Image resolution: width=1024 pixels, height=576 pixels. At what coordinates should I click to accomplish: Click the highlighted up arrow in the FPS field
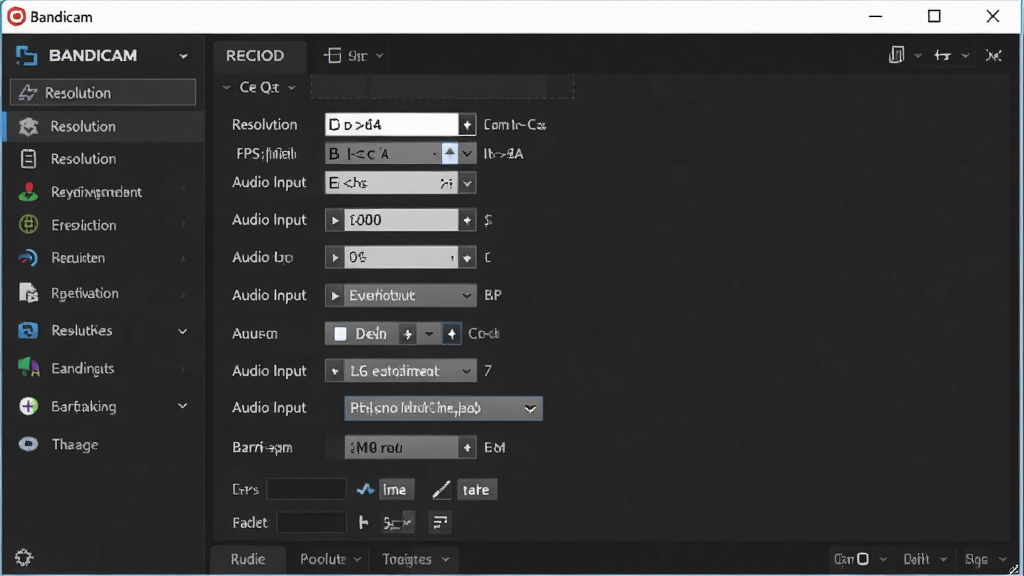click(450, 153)
